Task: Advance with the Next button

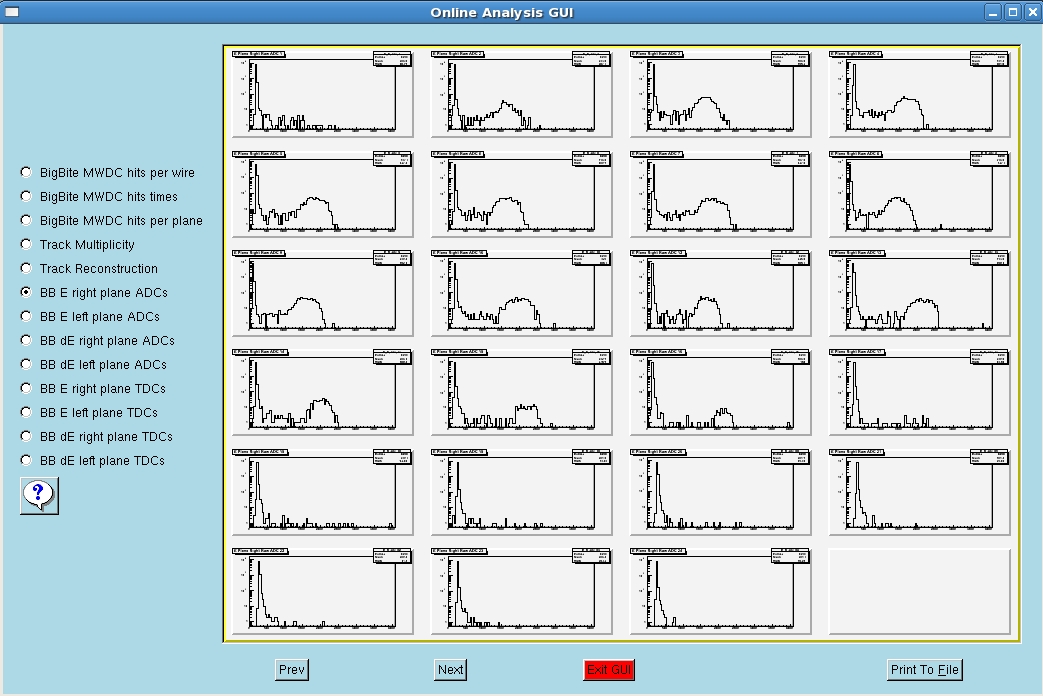Action: pos(450,669)
